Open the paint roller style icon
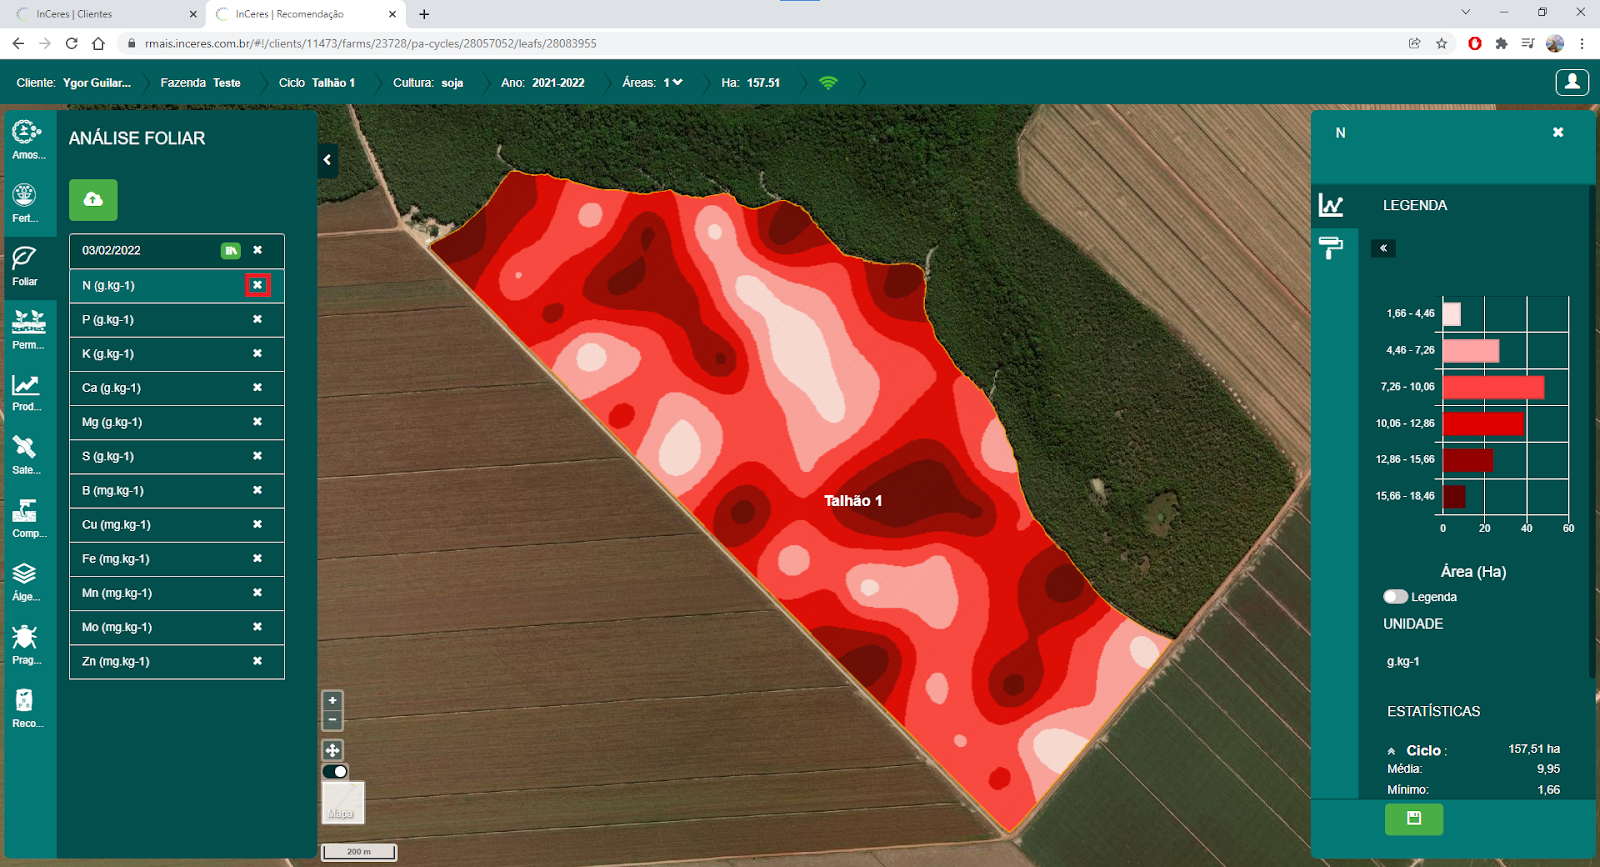 1331,247
